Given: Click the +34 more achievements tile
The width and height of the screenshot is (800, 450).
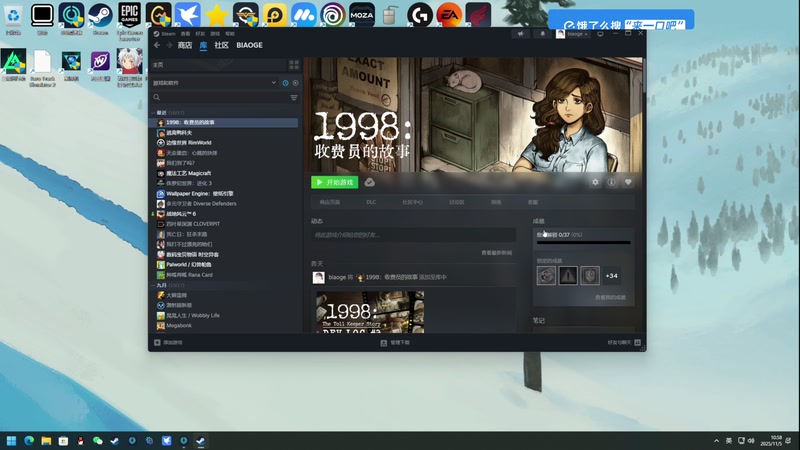Looking at the screenshot, I should coord(612,276).
